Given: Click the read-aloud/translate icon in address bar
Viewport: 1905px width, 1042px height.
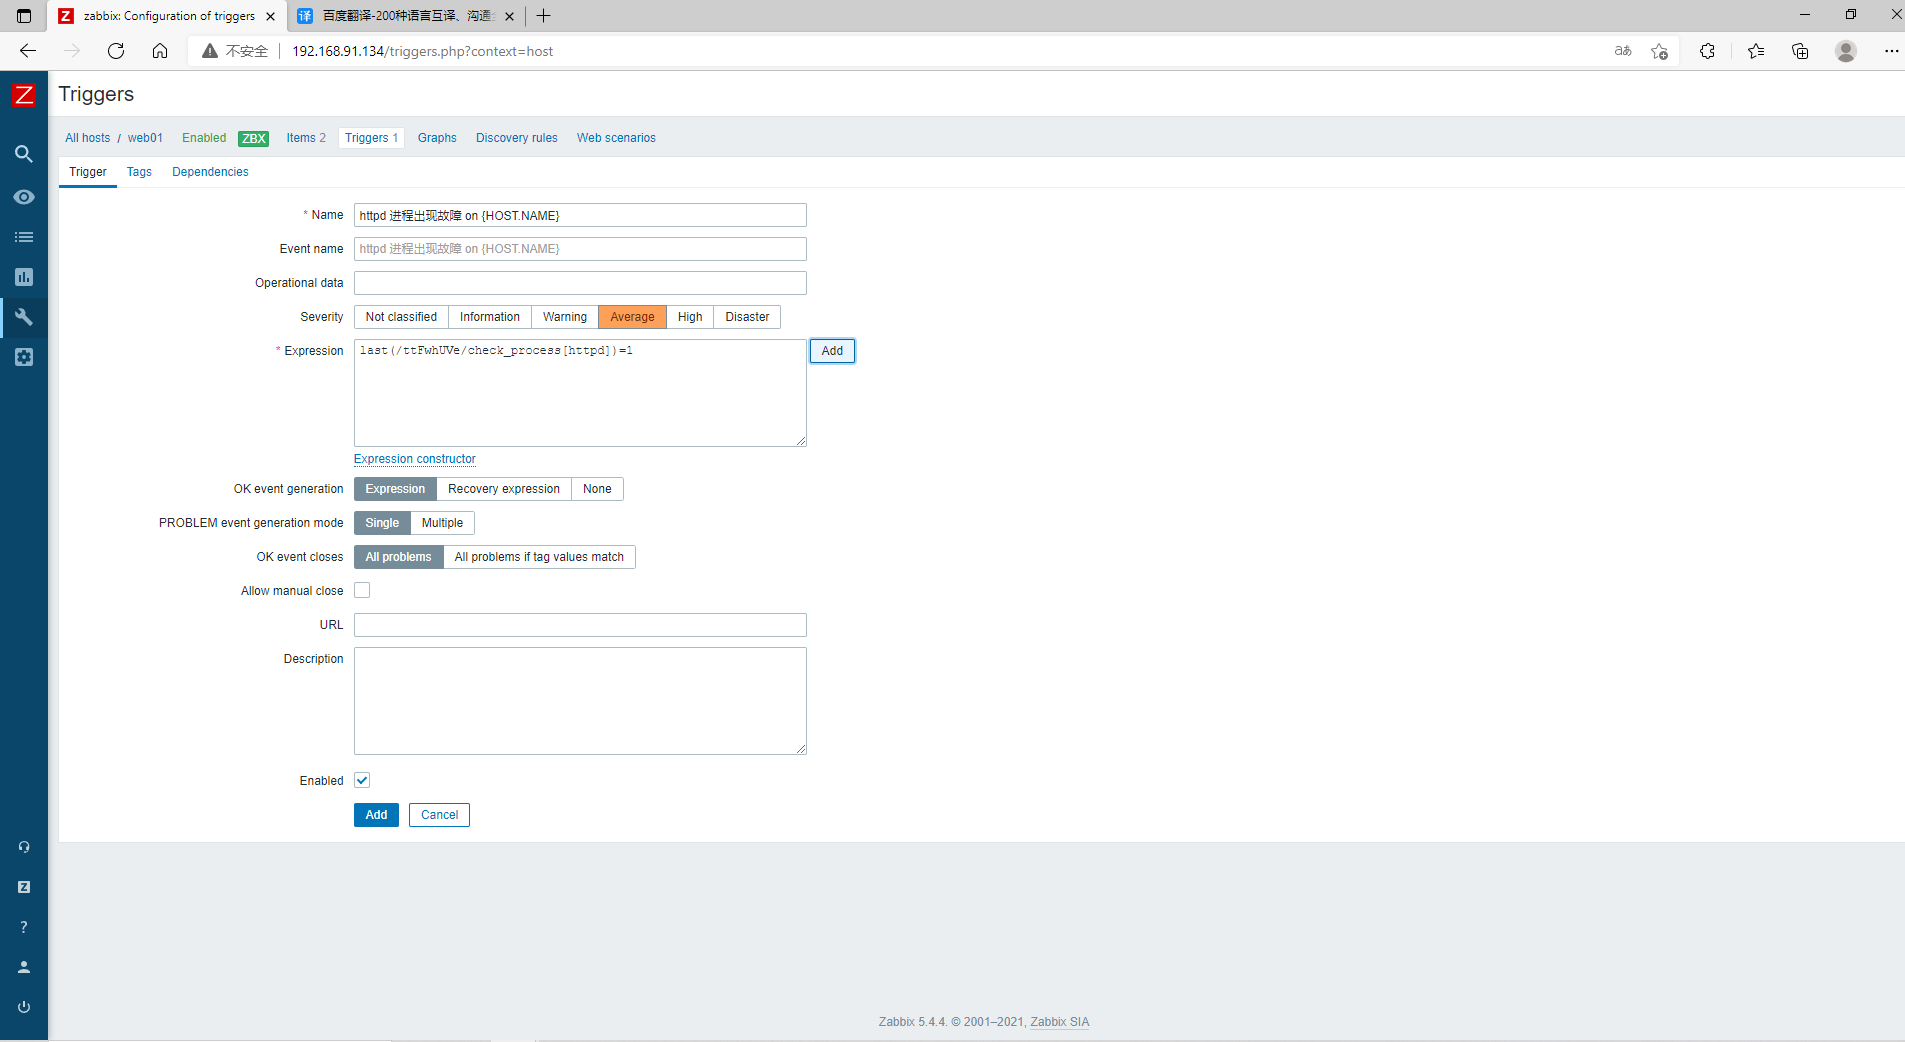Looking at the screenshot, I should click(1623, 51).
